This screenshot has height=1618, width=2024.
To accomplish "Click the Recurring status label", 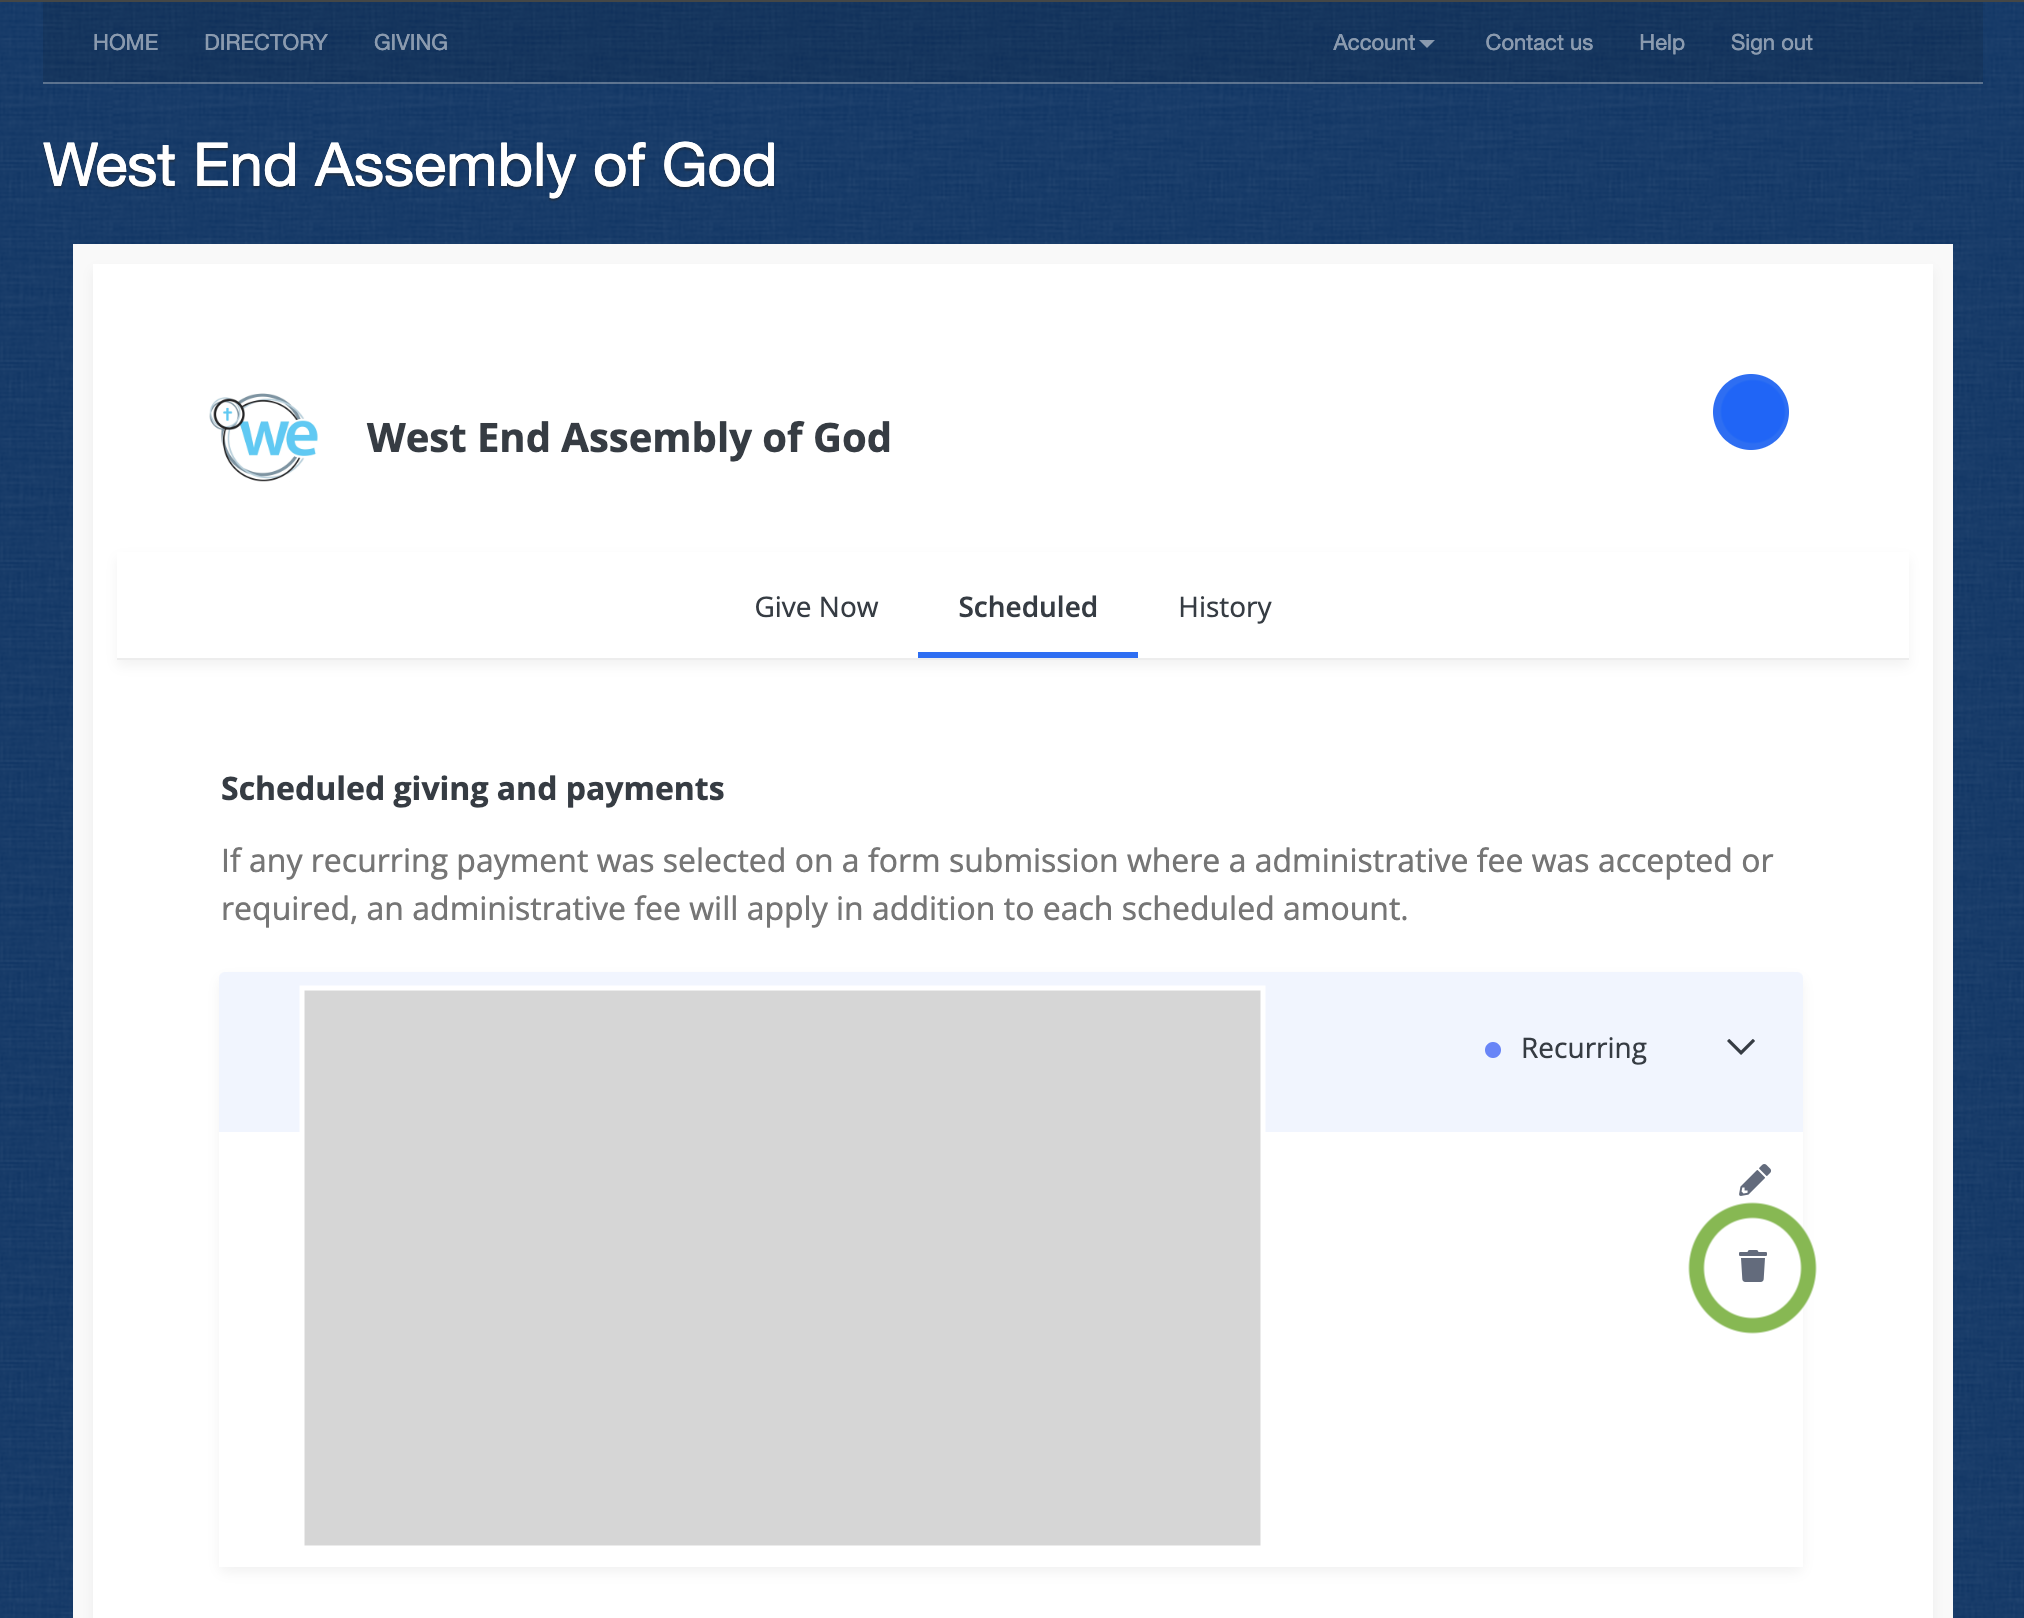I will (1583, 1048).
